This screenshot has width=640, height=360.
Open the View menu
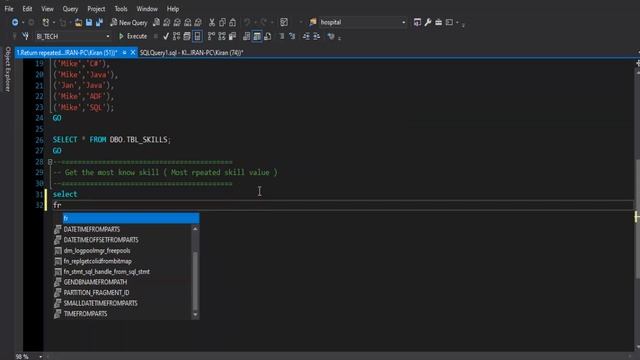[47, 9]
